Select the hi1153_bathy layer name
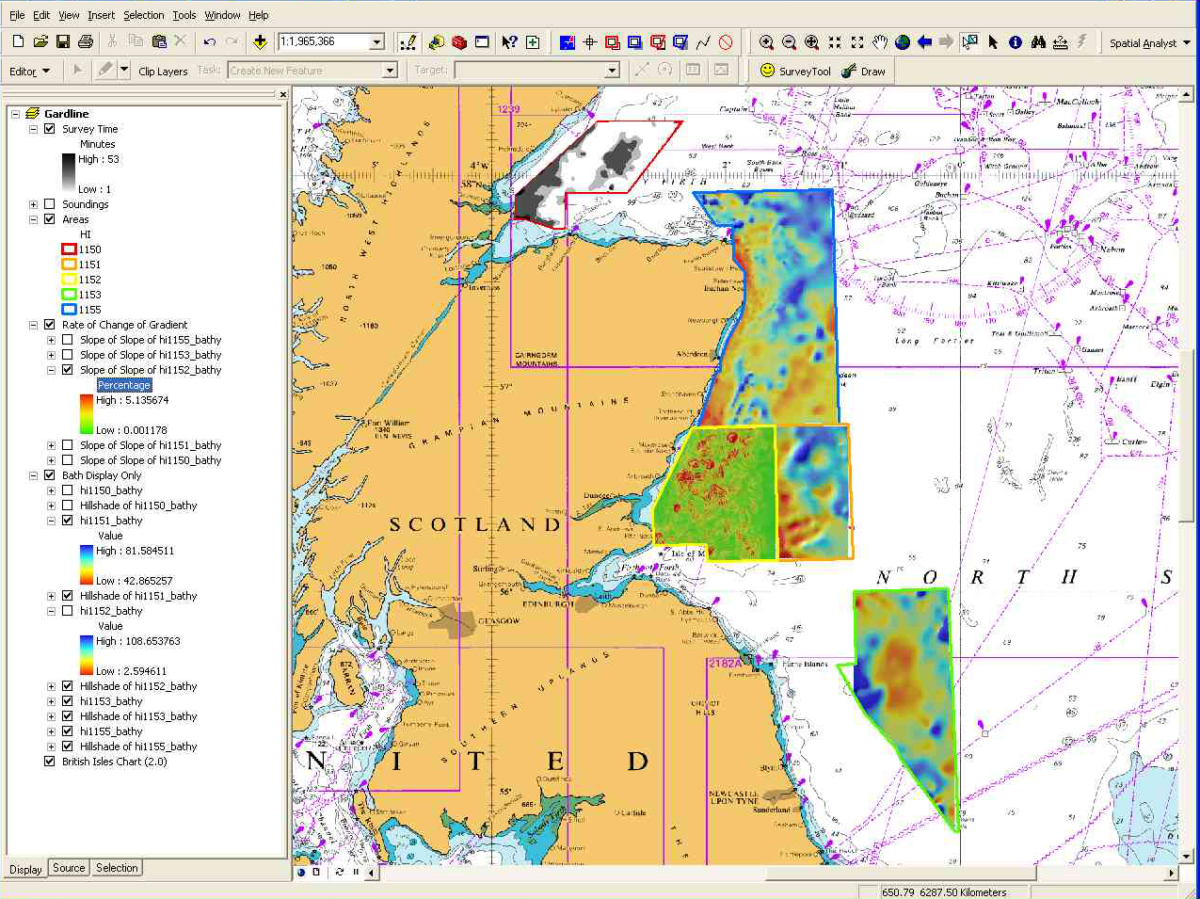Screen dimensions: 1200x899 click(111, 701)
